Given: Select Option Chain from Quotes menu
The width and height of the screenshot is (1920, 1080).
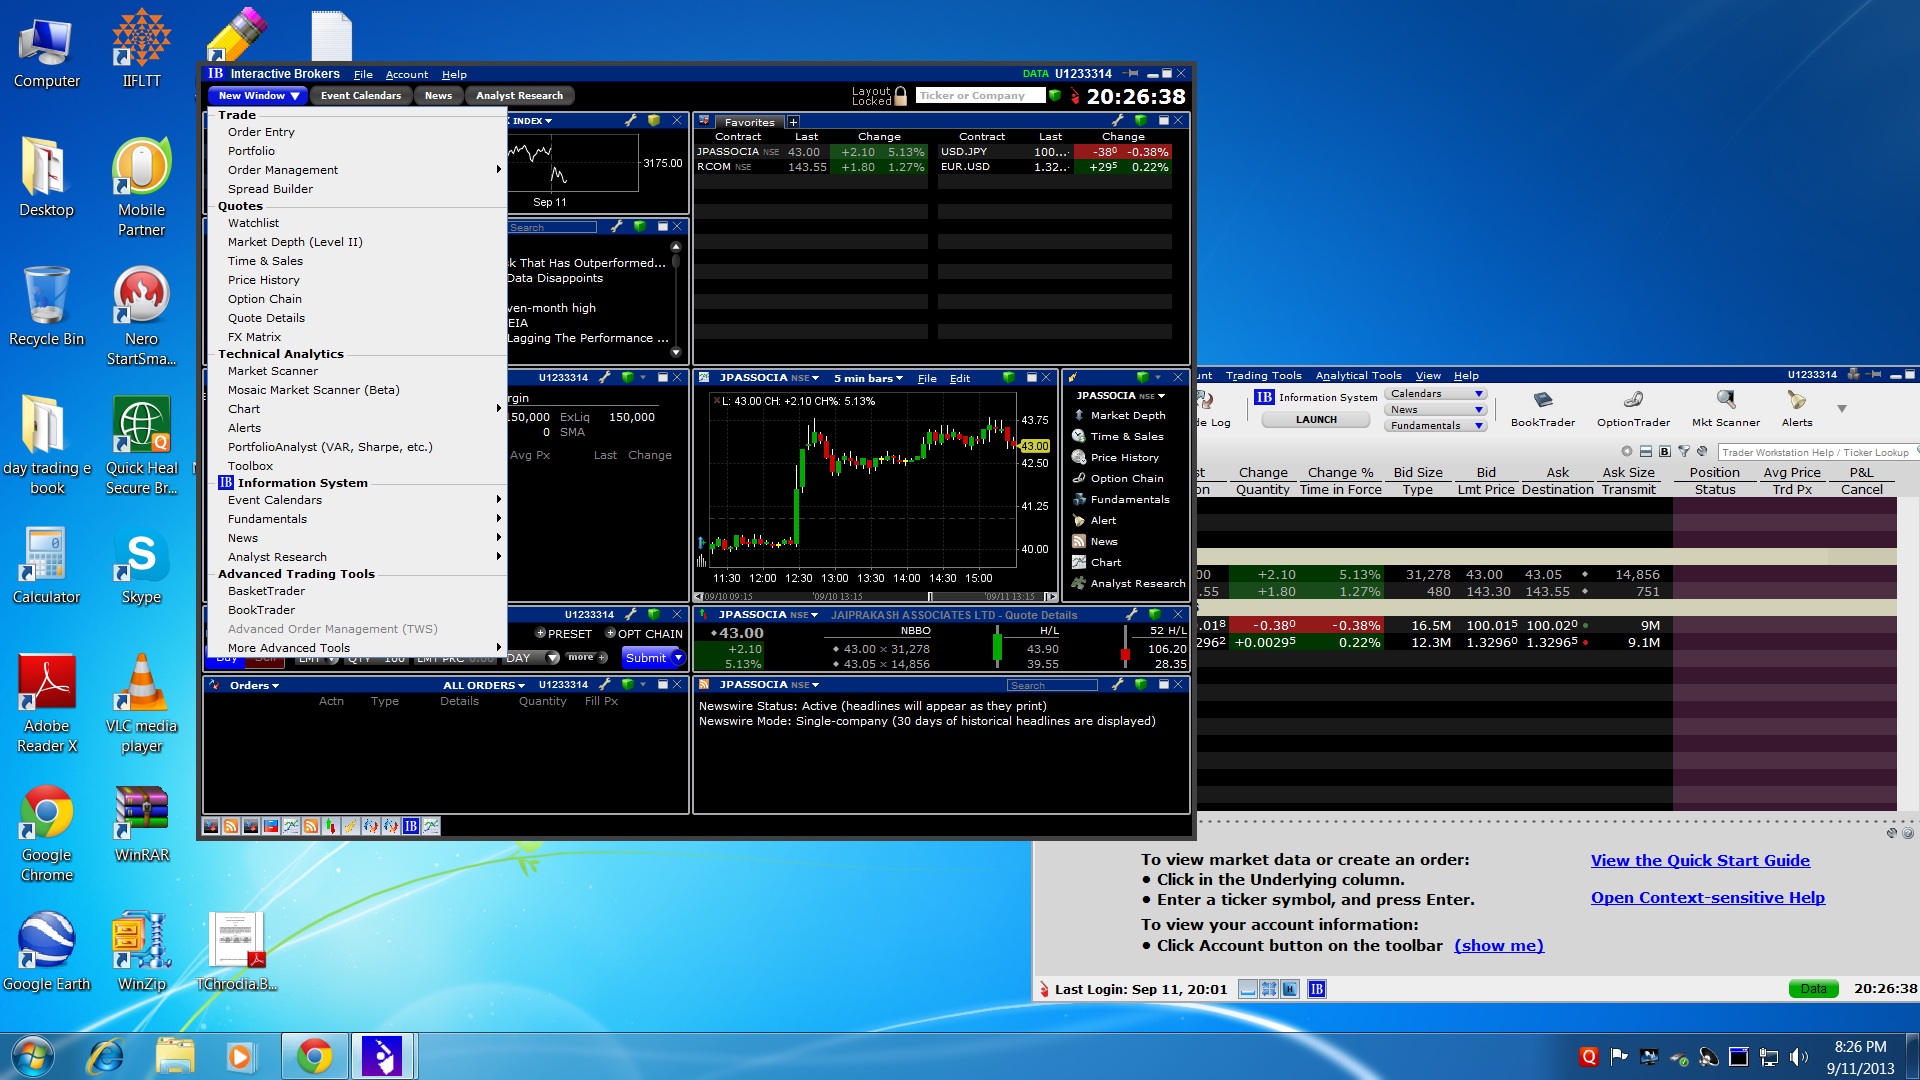Looking at the screenshot, I should (264, 299).
